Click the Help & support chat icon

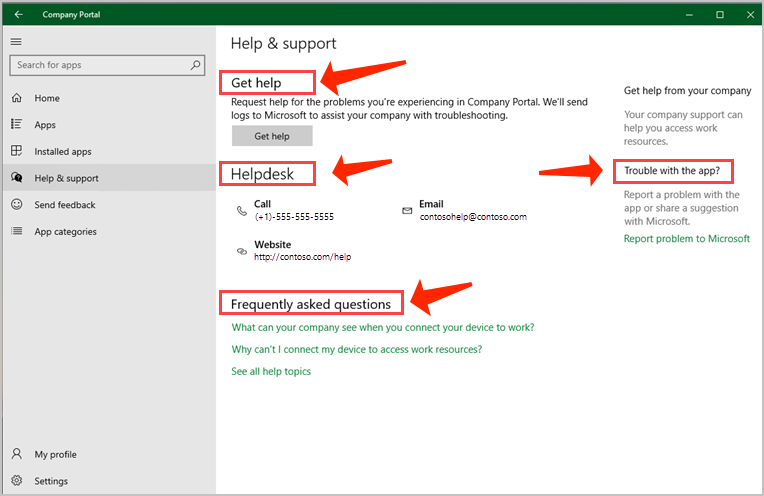[x=17, y=178]
